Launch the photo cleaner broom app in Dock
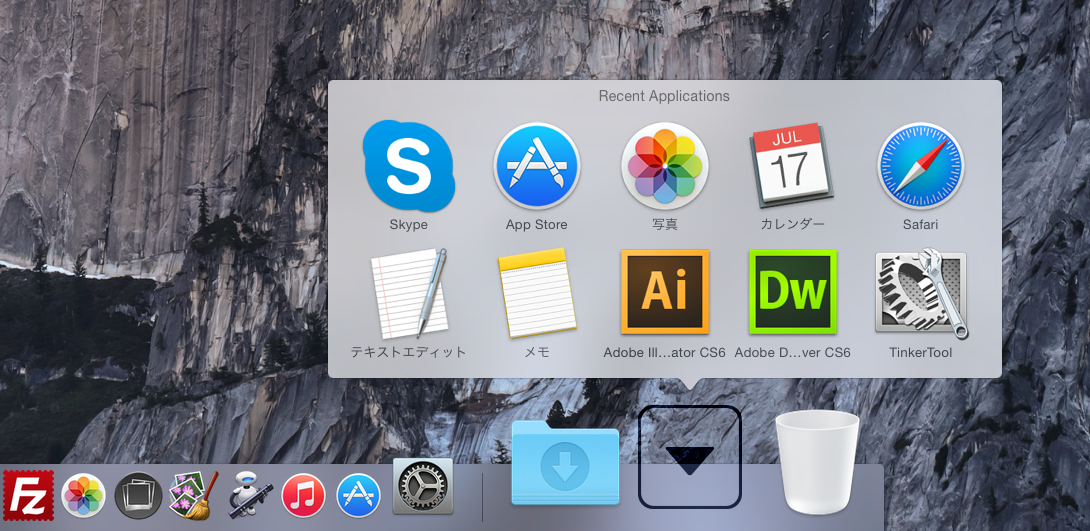This screenshot has height=531, width=1090. click(194, 496)
